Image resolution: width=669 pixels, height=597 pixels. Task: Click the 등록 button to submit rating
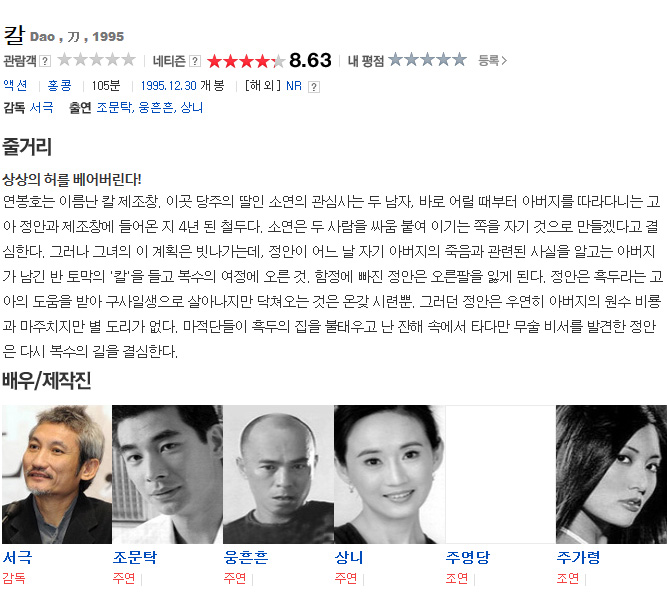pos(492,61)
